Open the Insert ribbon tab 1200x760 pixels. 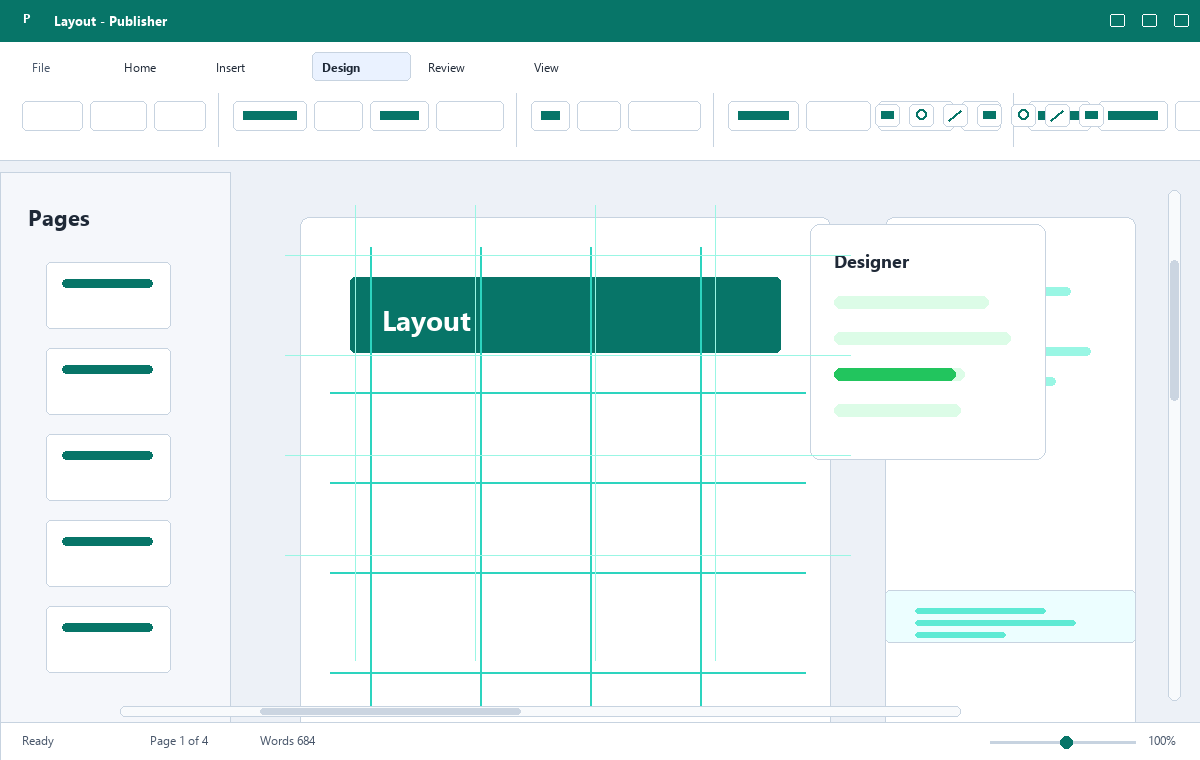tap(230, 68)
